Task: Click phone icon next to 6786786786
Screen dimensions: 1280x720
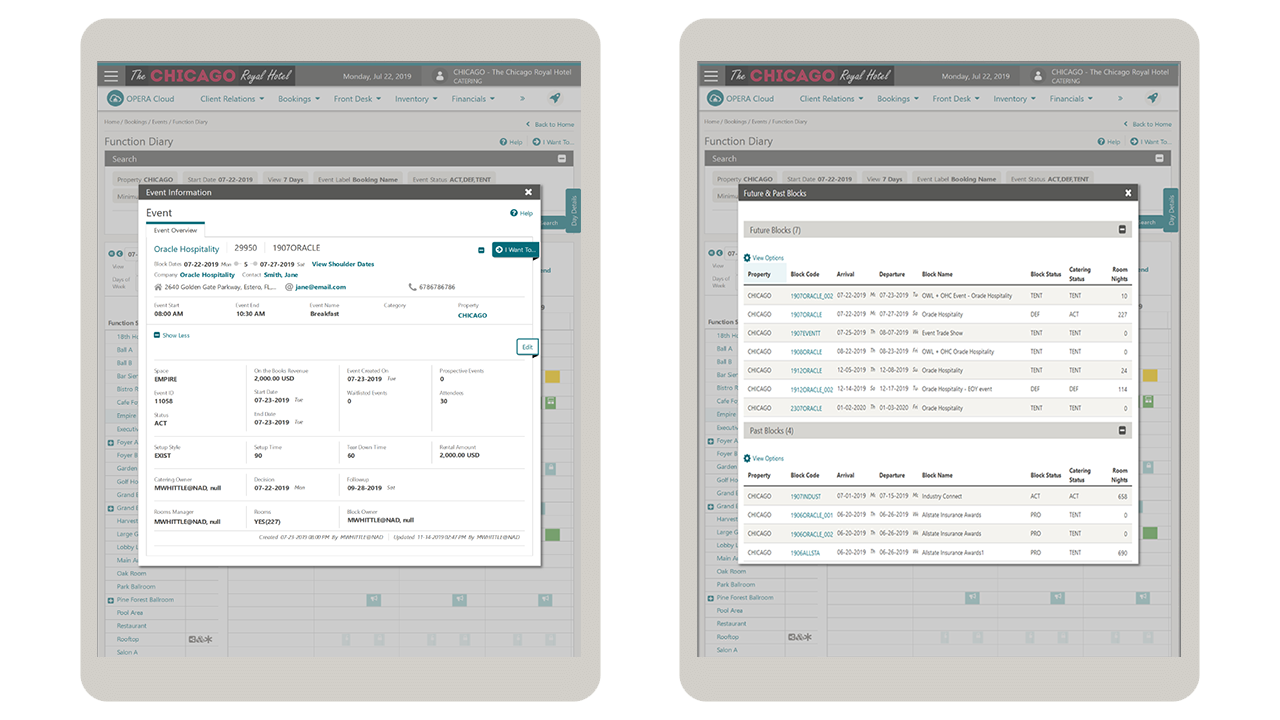Action: [412, 287]
